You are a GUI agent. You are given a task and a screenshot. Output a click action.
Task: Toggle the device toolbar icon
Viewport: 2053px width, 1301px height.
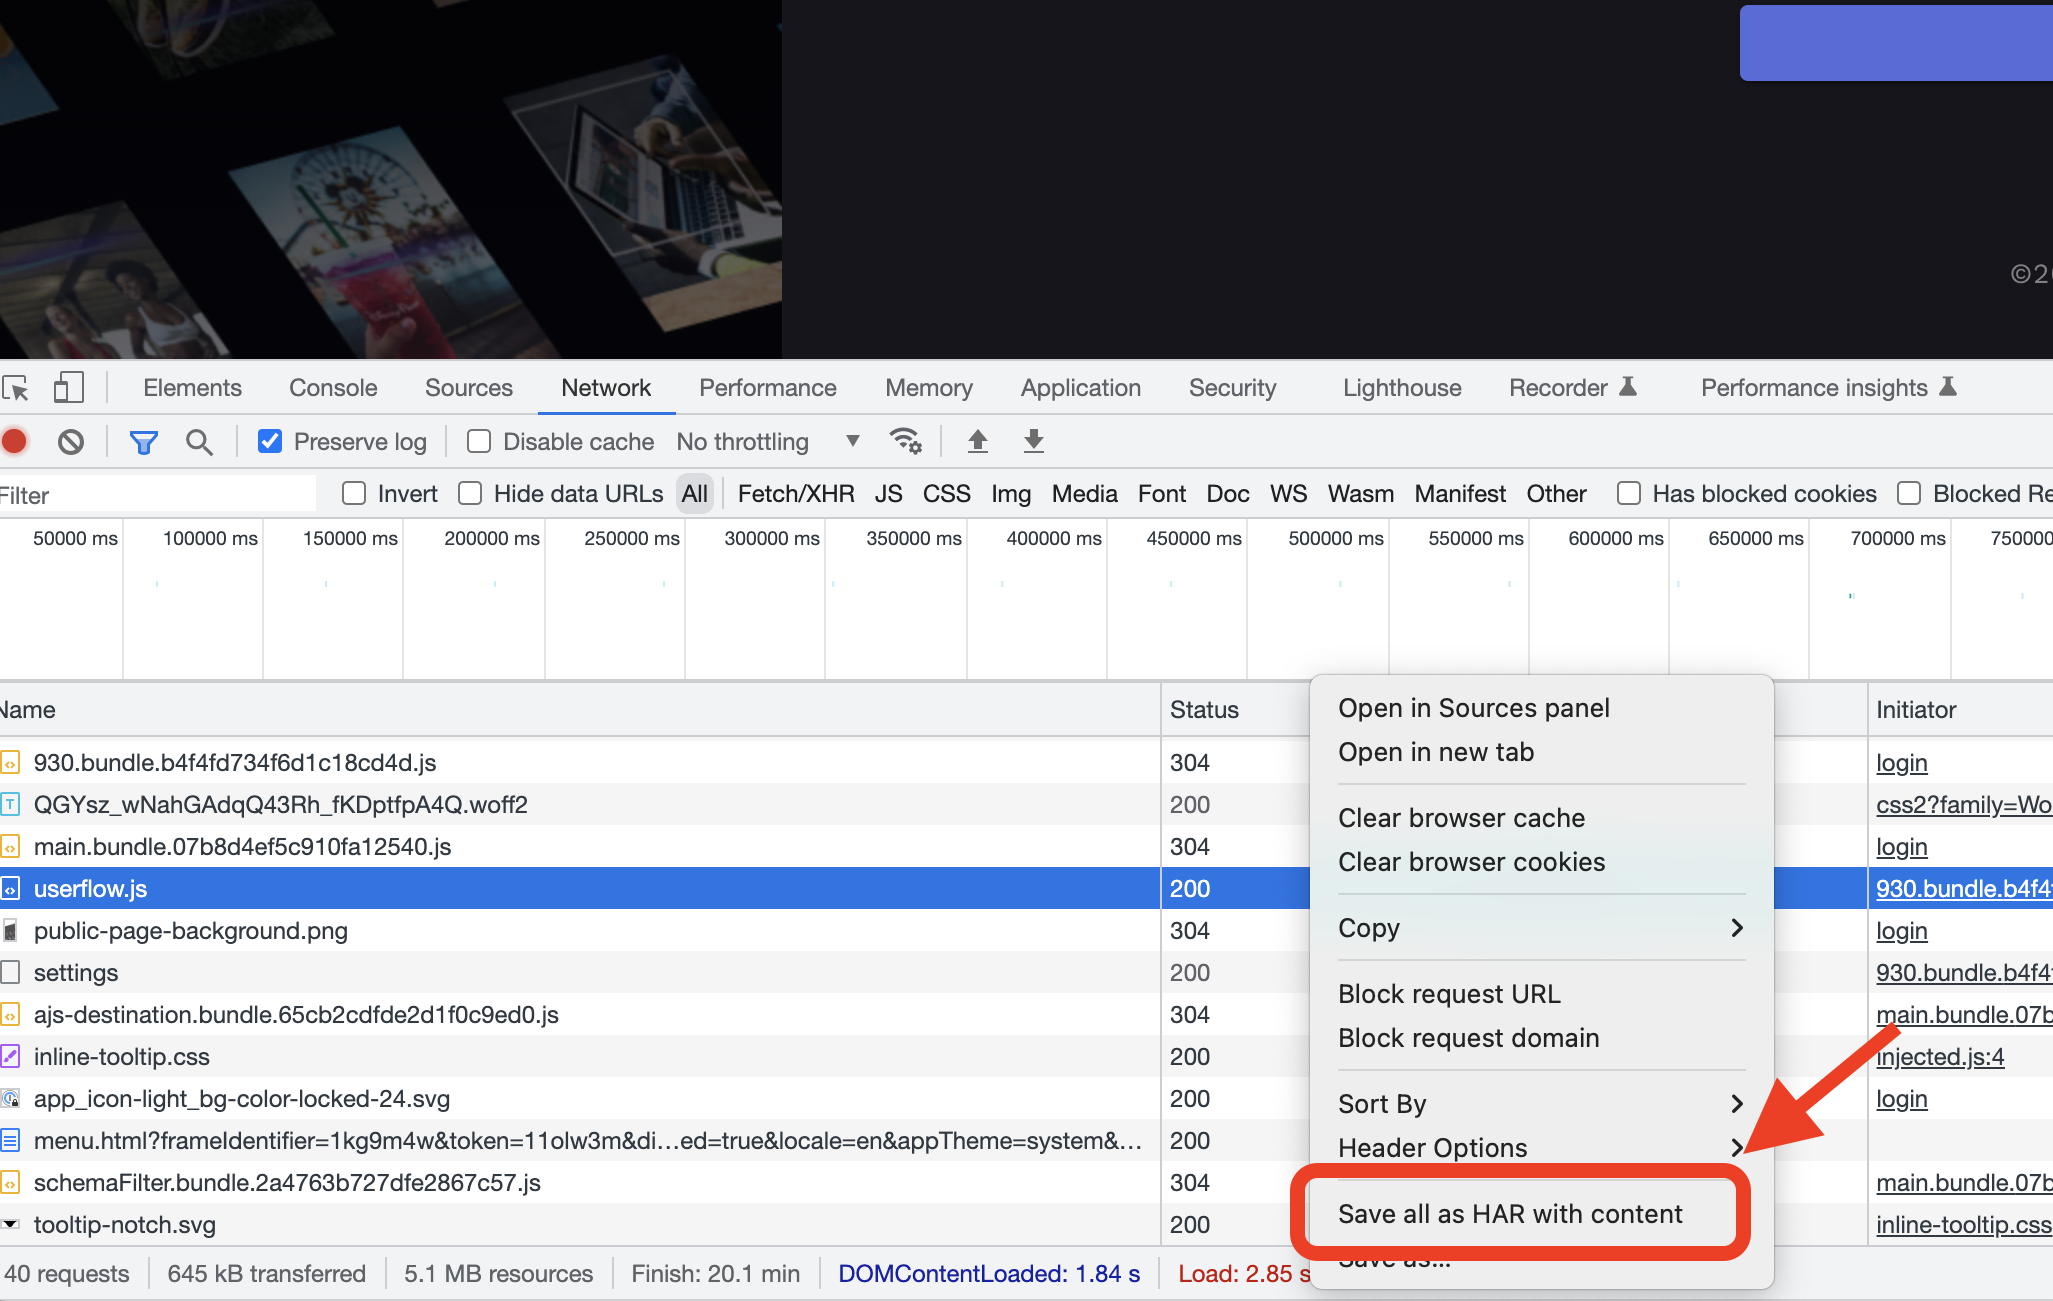click(x=68, y=388)
